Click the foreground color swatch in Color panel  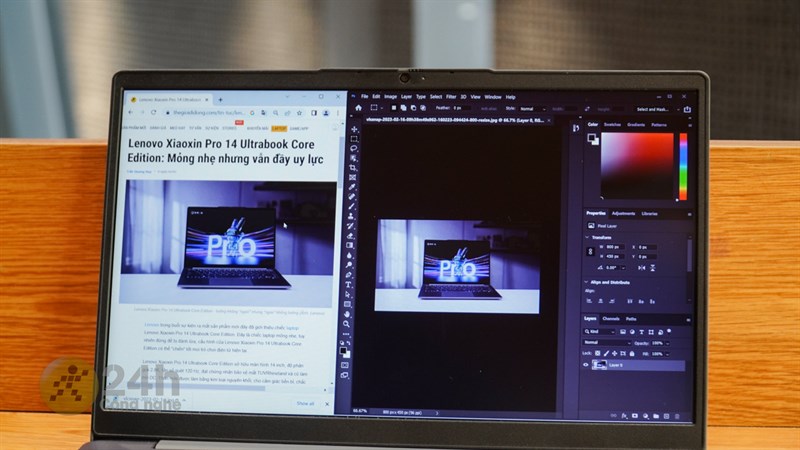click(591, 137)
